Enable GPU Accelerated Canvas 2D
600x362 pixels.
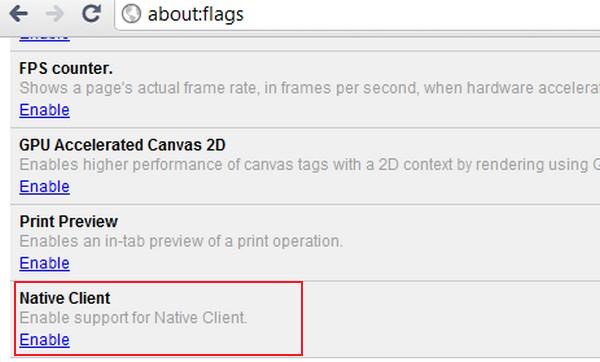click(x=44, y=187)
